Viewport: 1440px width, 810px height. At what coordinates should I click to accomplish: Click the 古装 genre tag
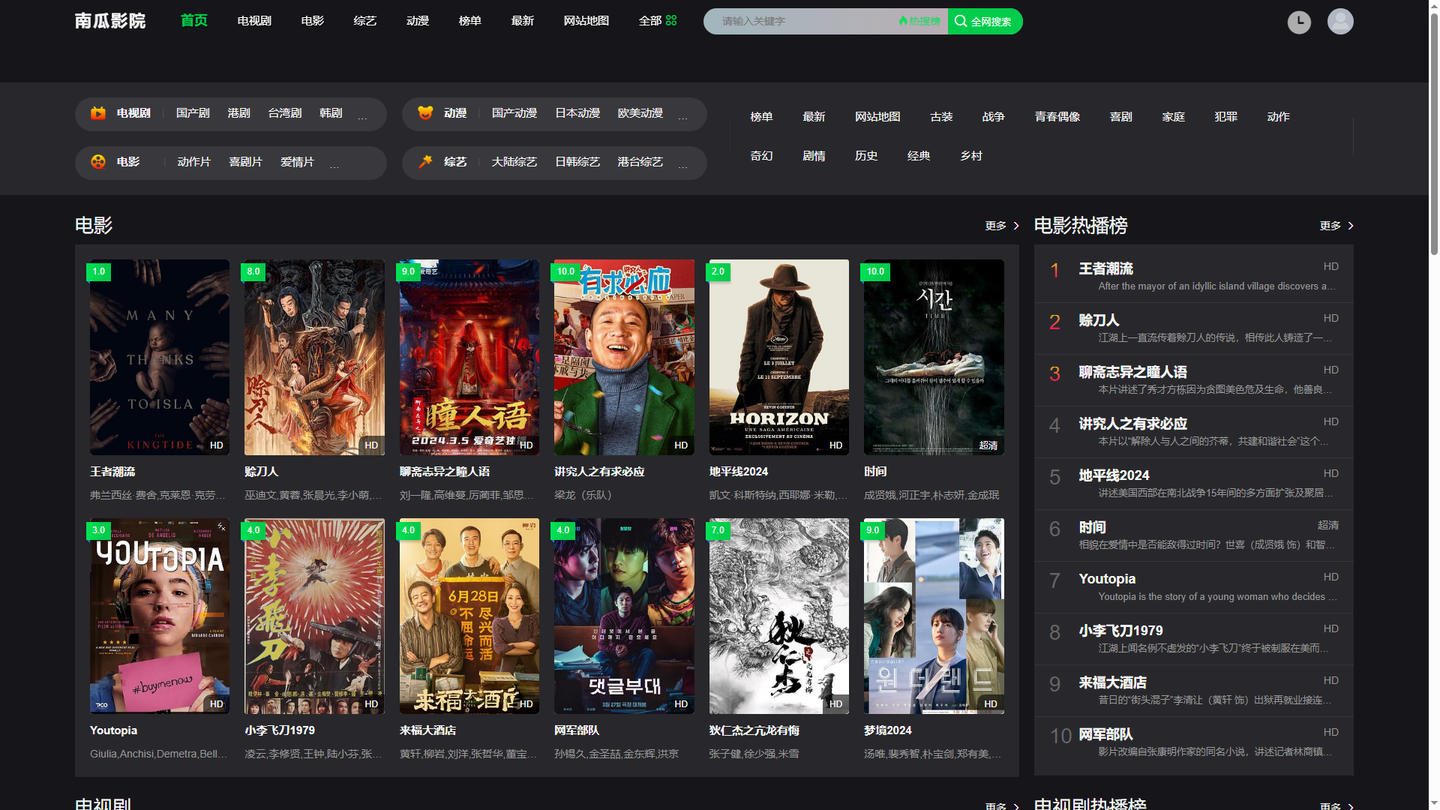tap(942, 117)
